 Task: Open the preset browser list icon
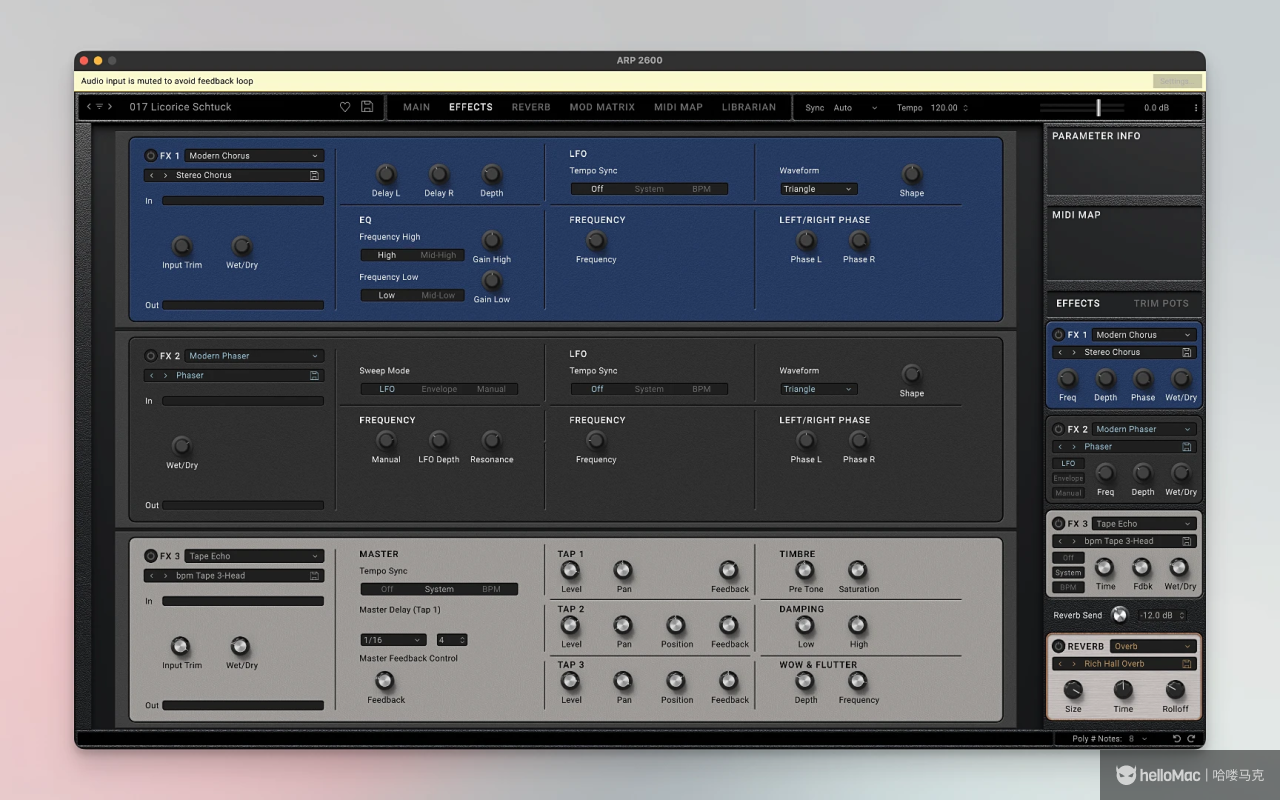99,107
